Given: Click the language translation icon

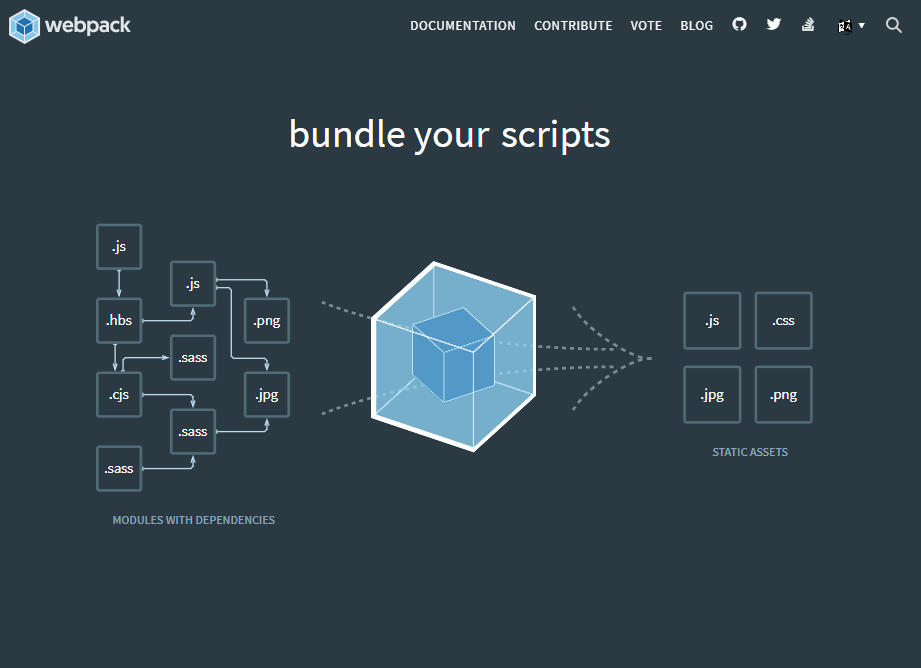Looking at the screenshot, I should coord(844,24).
